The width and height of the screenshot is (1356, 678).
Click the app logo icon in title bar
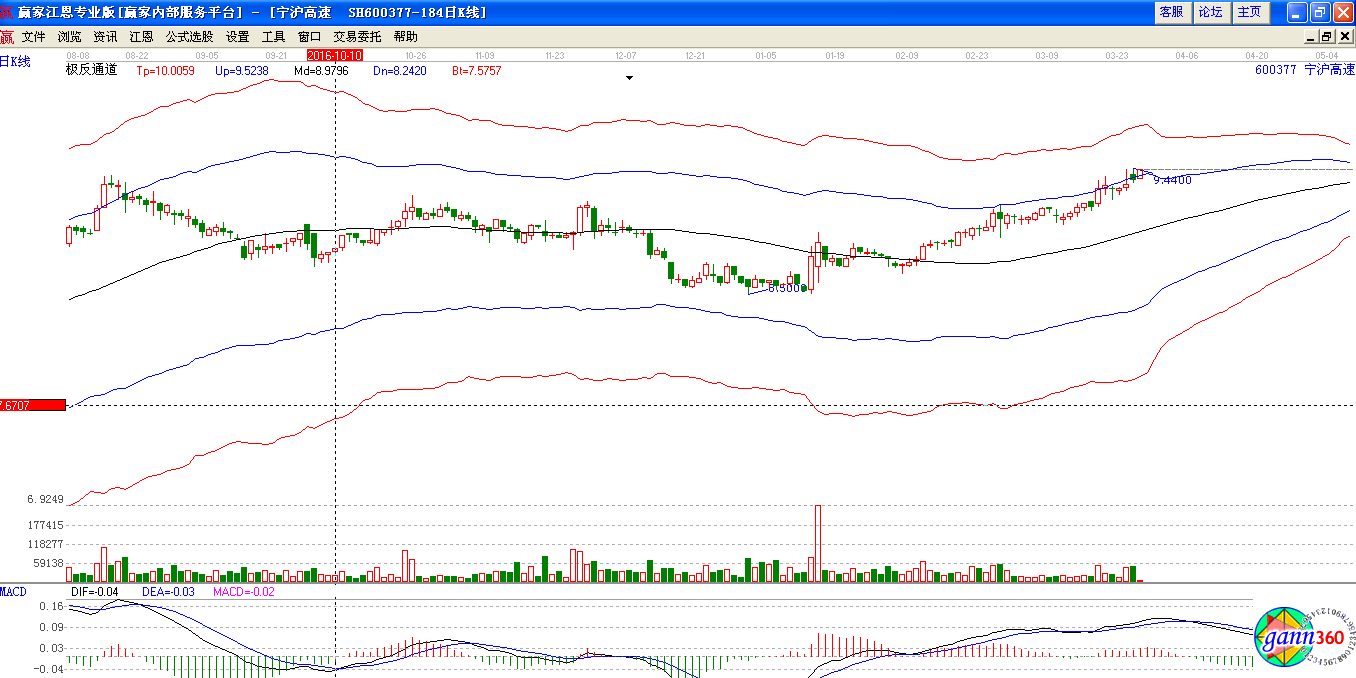coord(8,12)
